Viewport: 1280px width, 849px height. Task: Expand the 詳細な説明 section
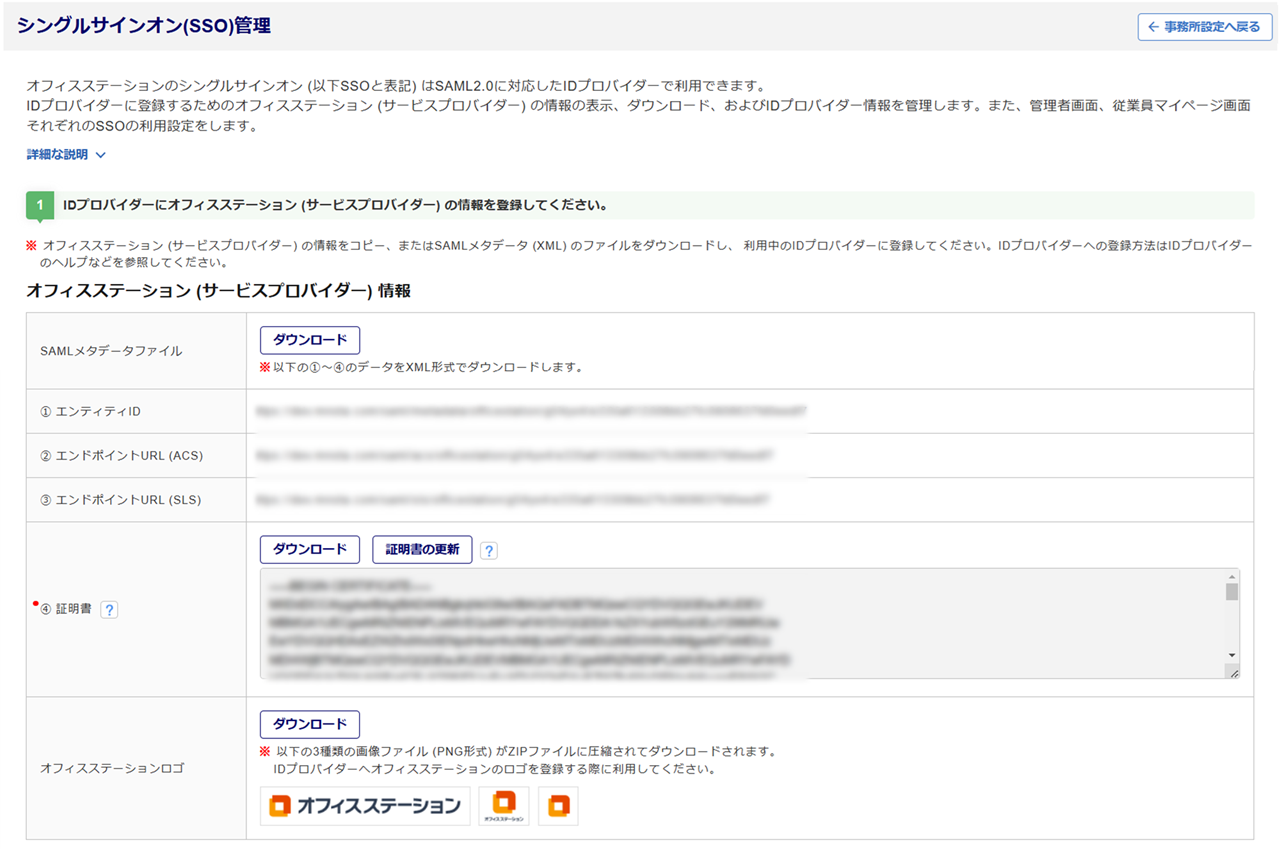pyautogui.click(x=66, y=155)
